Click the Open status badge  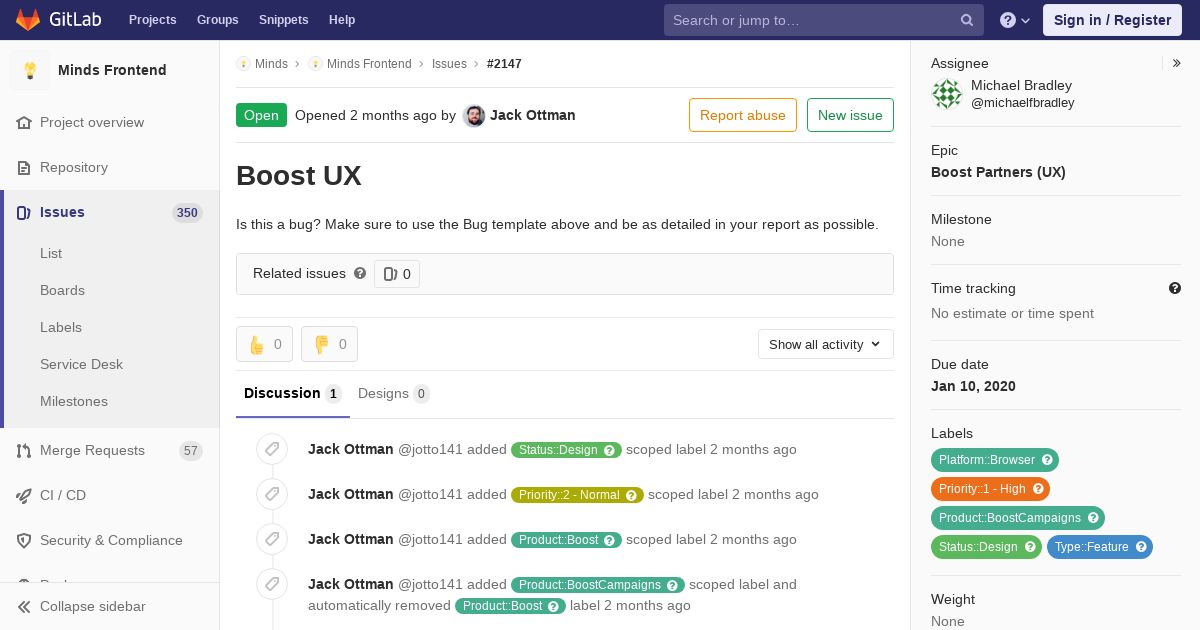261,115
